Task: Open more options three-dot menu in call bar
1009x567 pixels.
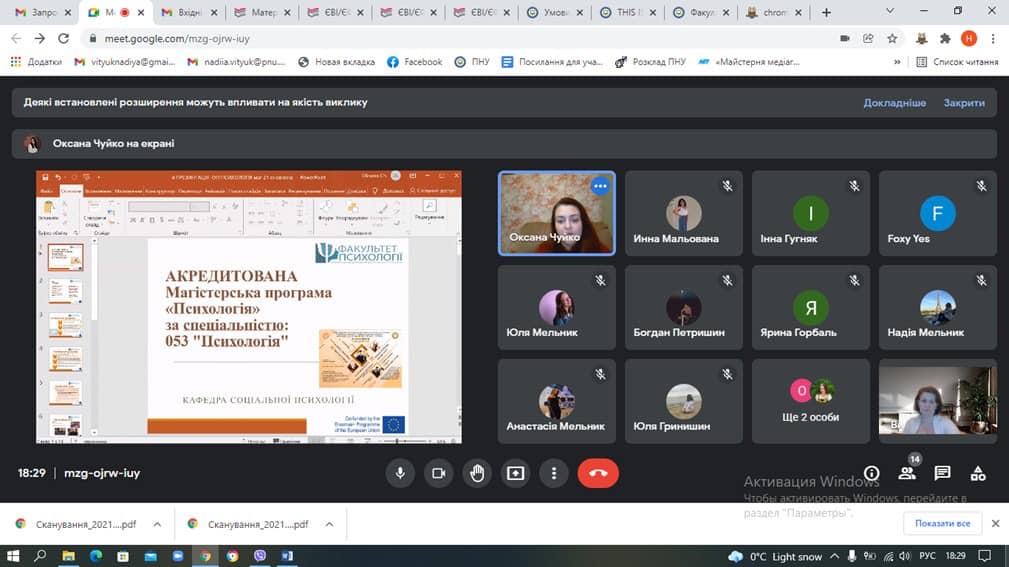Action: point(553,473)
